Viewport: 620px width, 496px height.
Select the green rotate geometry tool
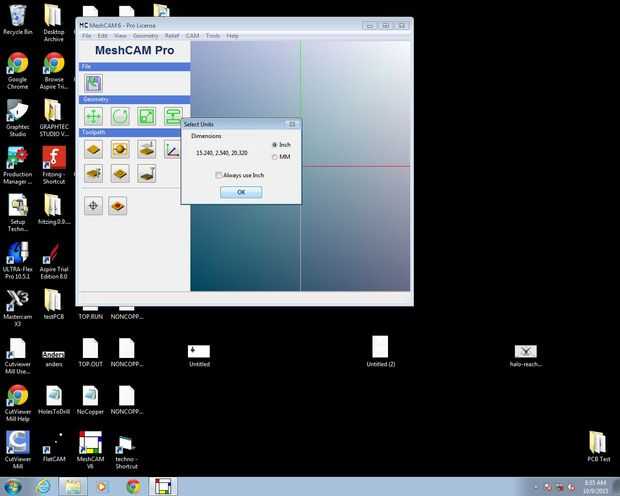pyautogui.click(x=120, y=116)
